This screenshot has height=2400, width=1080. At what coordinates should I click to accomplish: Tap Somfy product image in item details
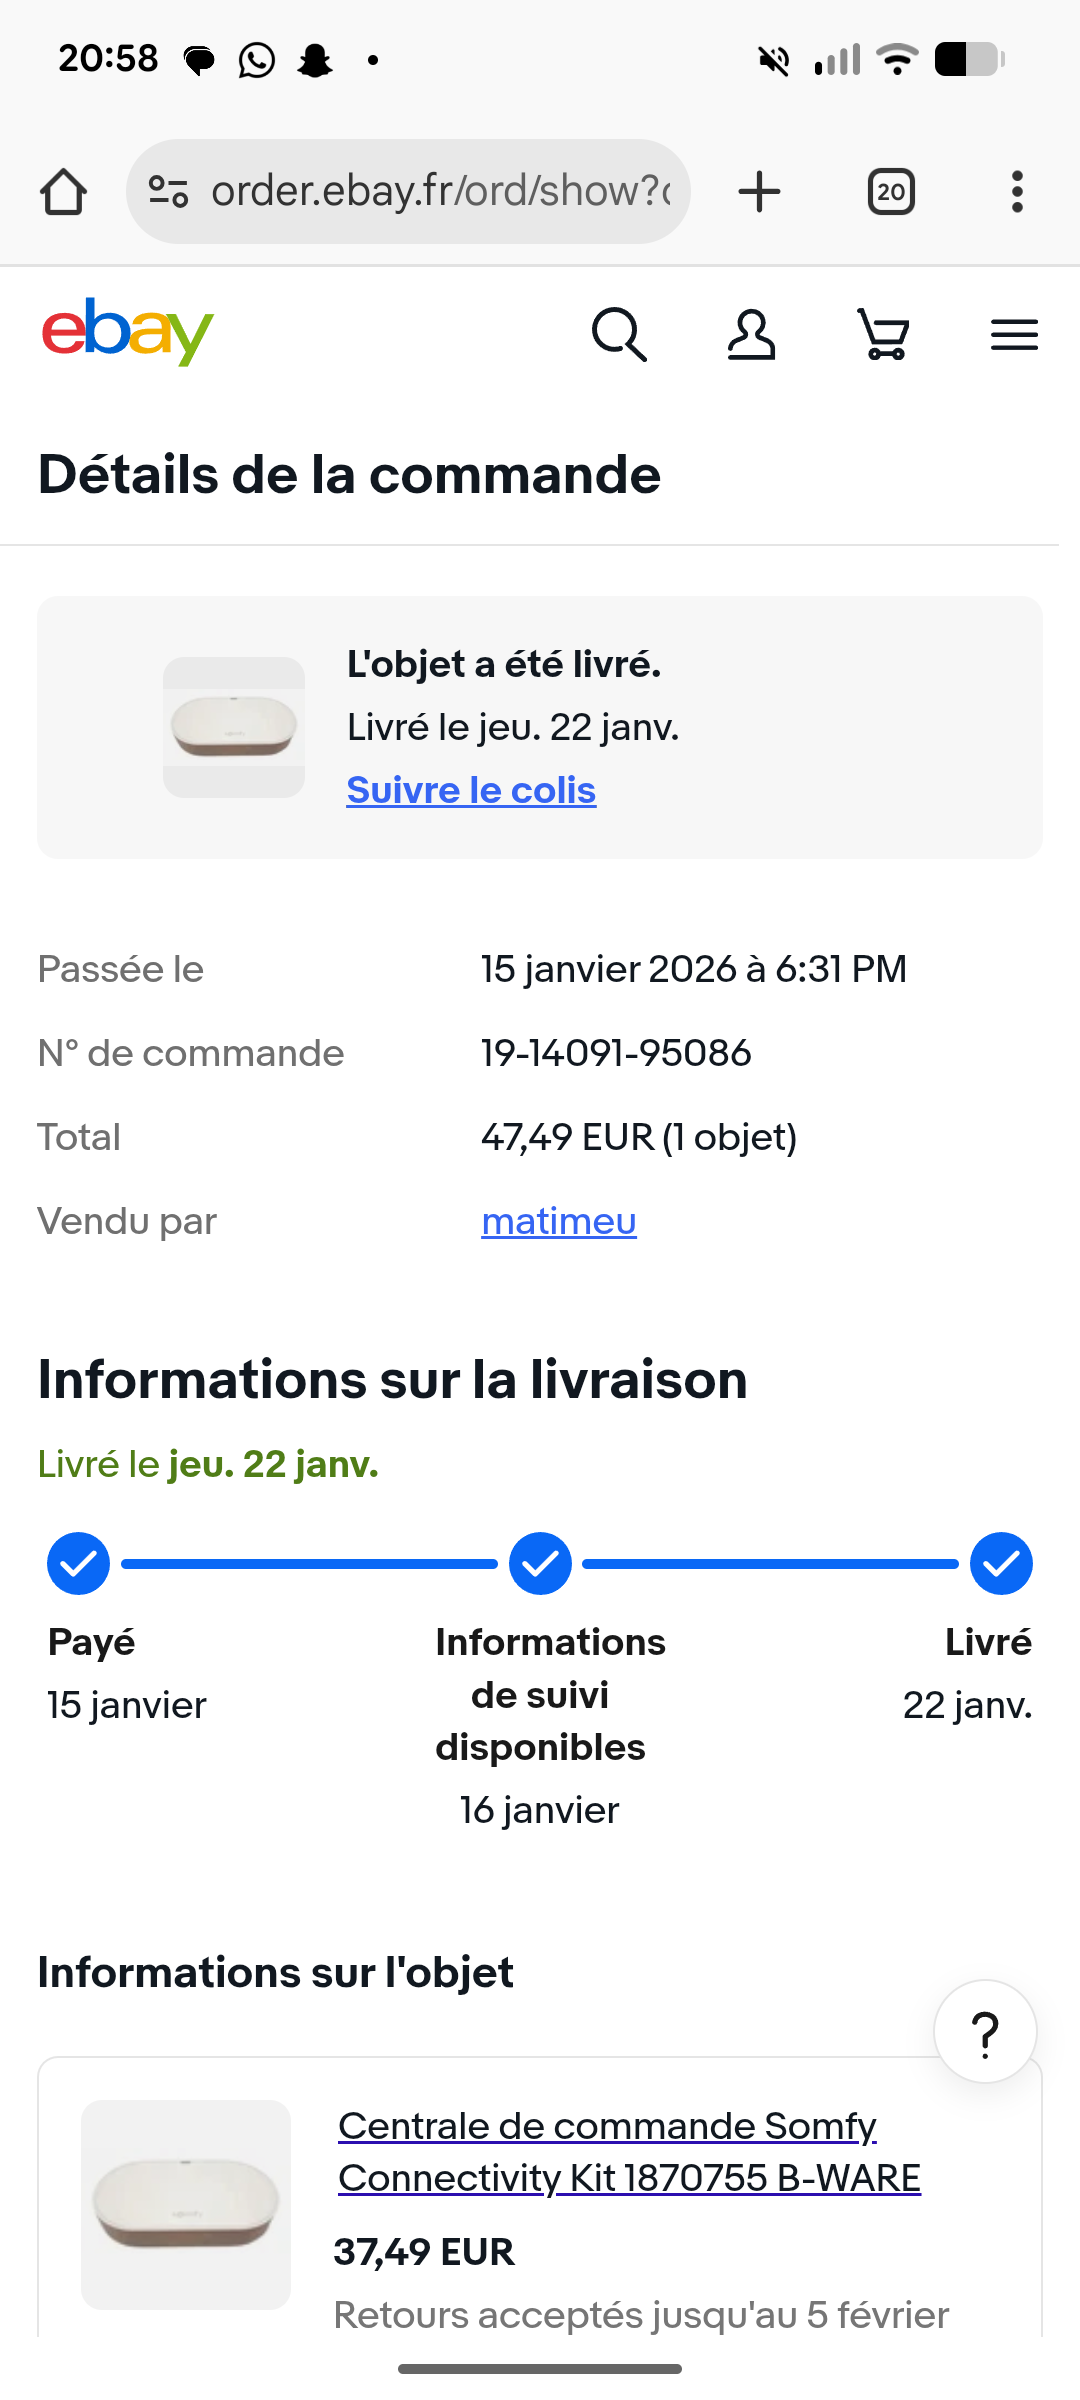click(x=186, y=2204)
